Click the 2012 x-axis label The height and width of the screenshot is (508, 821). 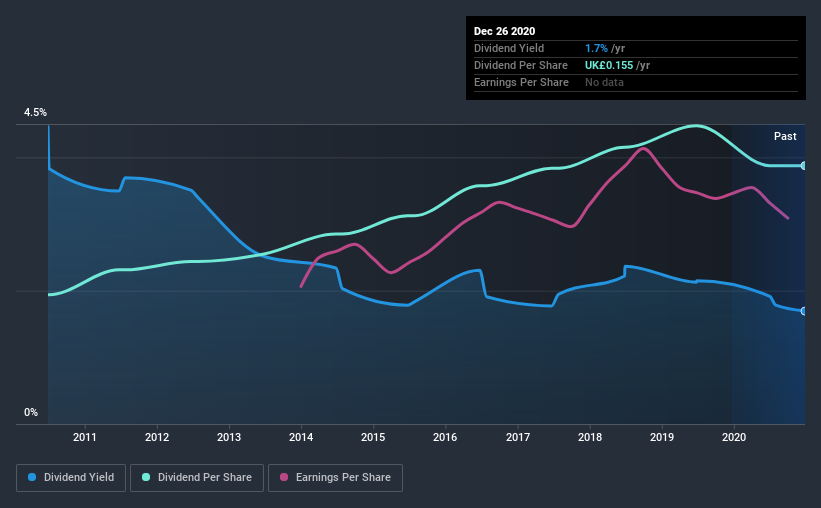click(x=157, y=437)
